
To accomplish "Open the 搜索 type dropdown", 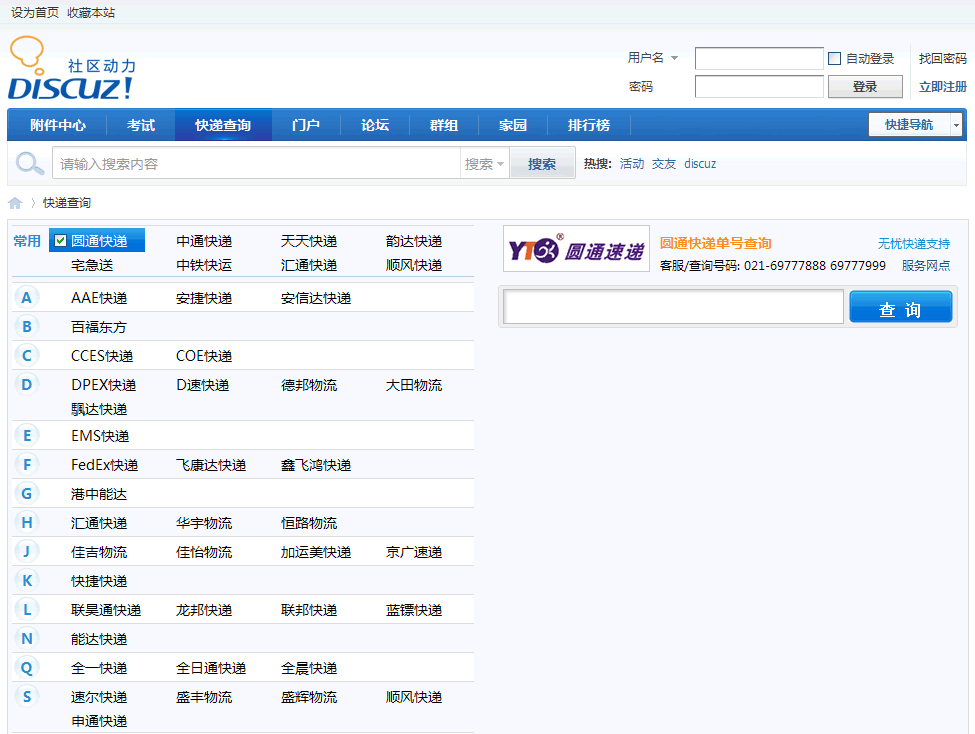I will pyautogui.click(x=484, y=164).
